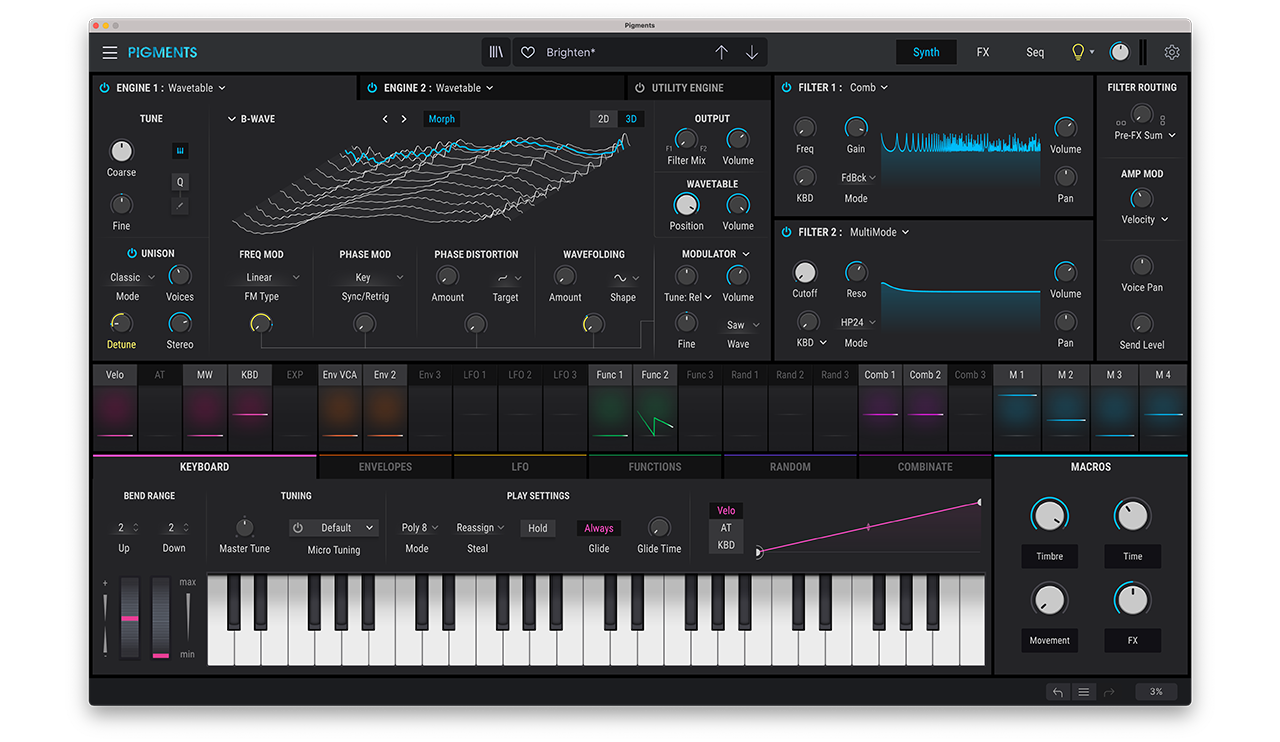Open Filter 2 MultiMode type dropdown

tap(880, 232)
